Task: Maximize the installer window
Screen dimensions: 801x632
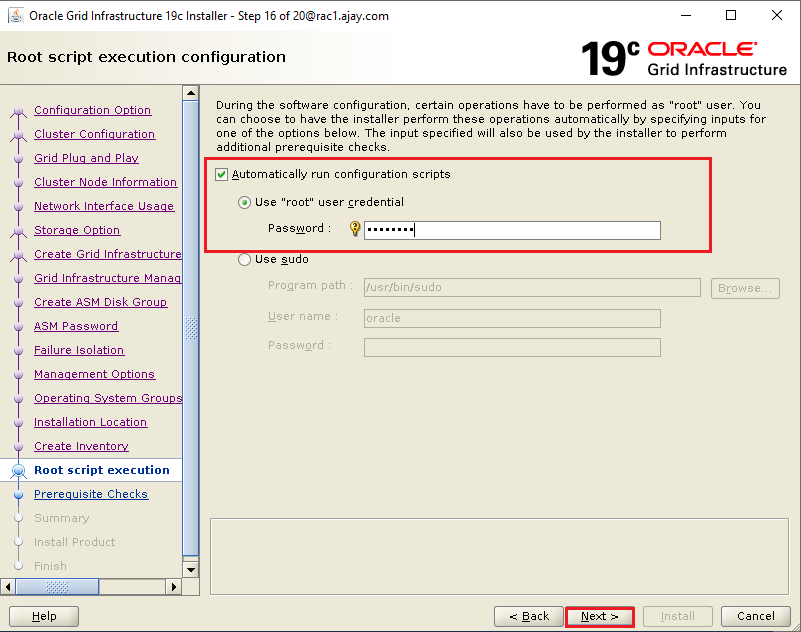Action: point(731,15)
